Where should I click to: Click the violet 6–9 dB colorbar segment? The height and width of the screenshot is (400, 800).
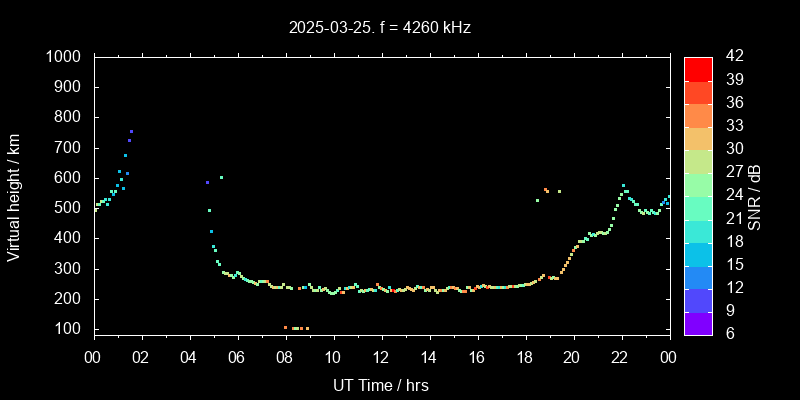[698, 322]
